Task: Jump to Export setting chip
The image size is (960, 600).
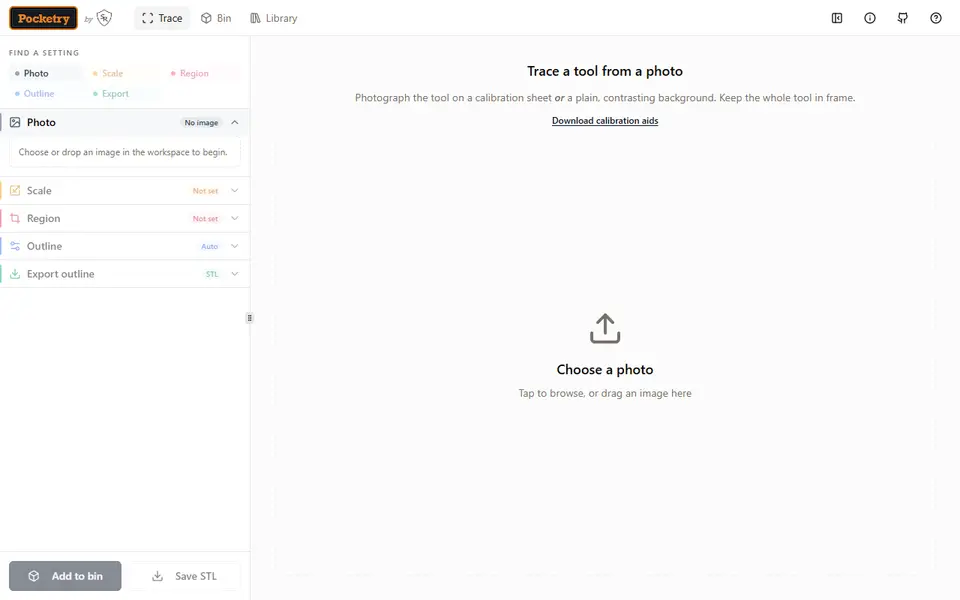Action: (124, 94)
